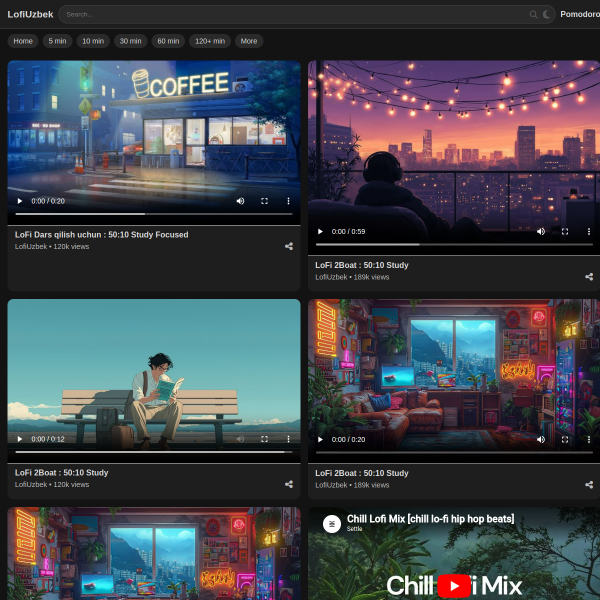Screen dimensions: 600x600
Task: Click the search magnifier icon
Action: pos(533,15)
